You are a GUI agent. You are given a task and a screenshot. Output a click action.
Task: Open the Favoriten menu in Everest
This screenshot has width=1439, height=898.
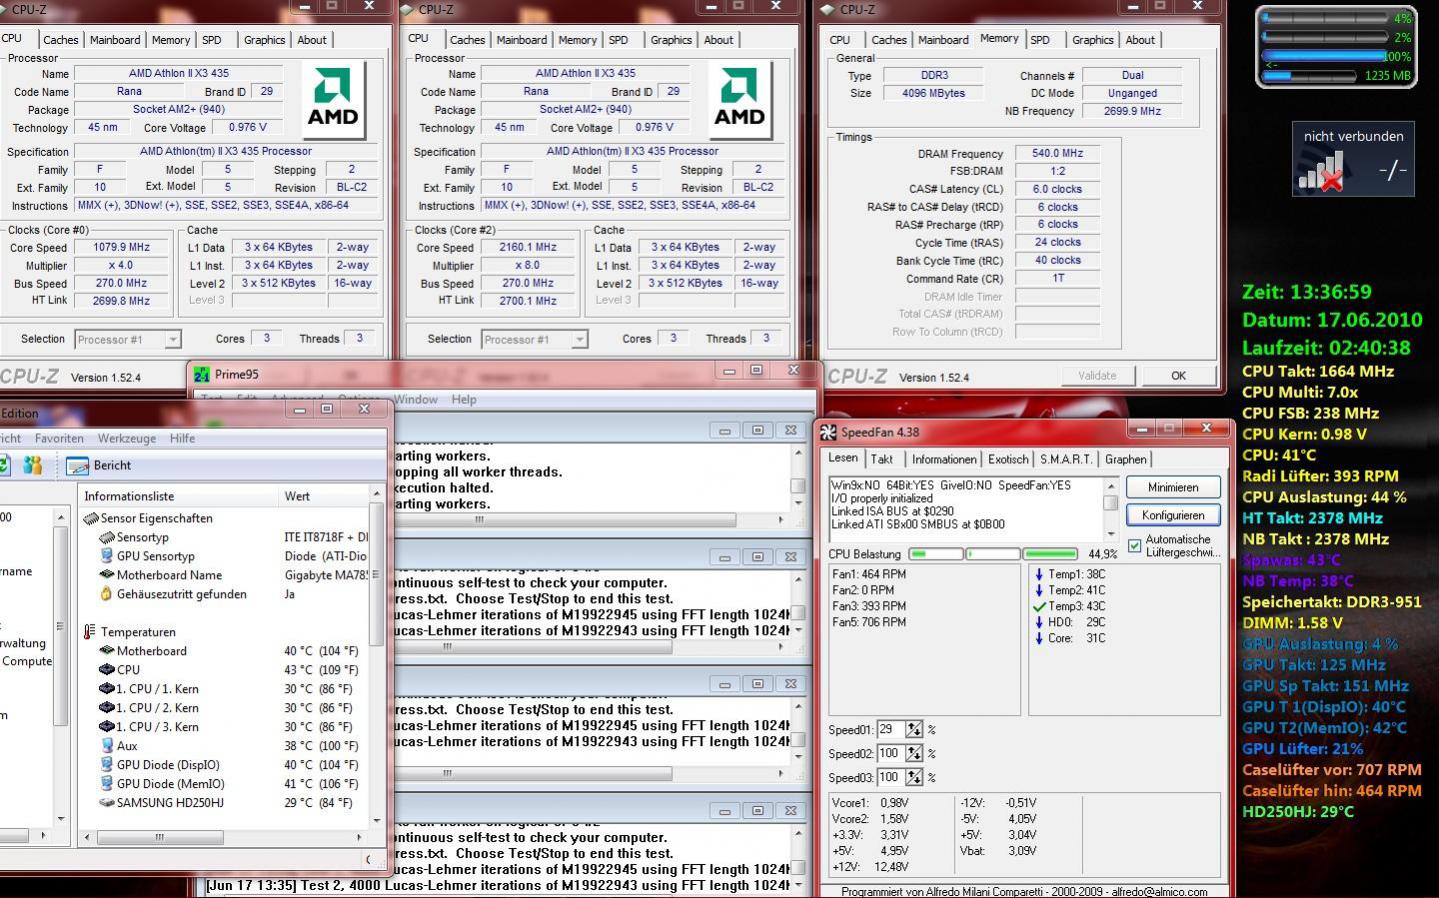click(59, 438)
